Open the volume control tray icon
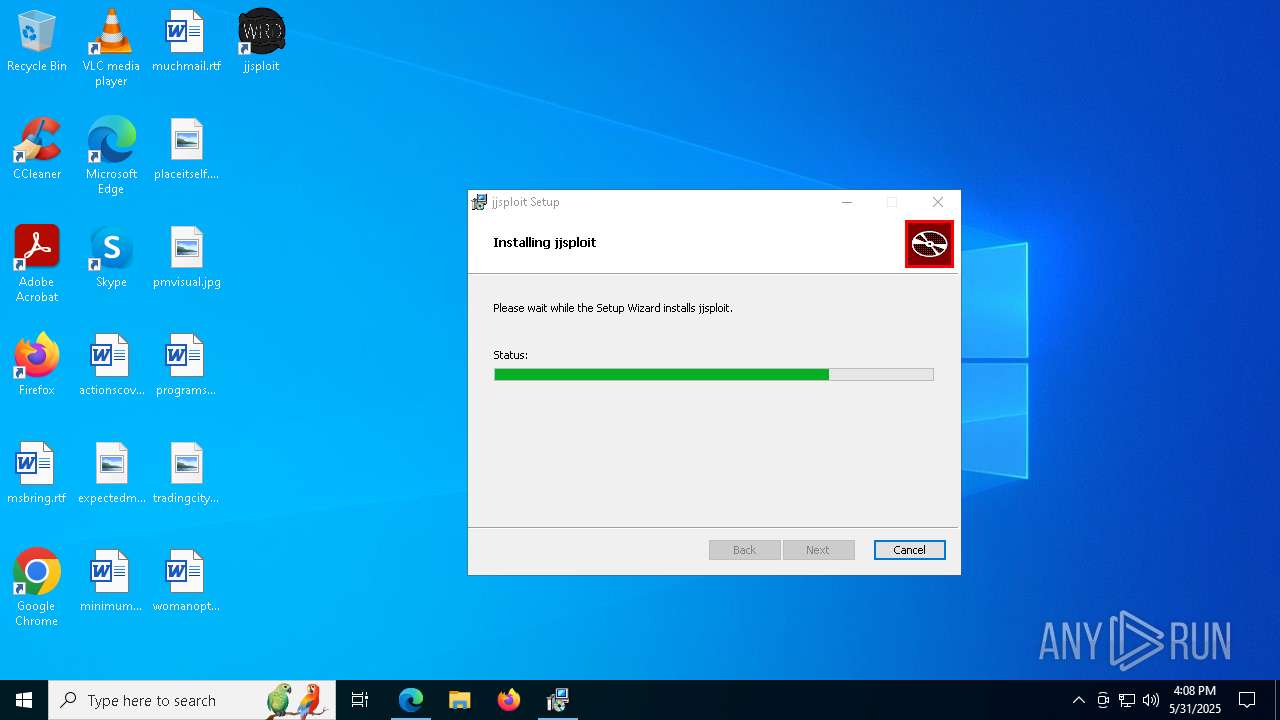1280x720 pixels. (x=1151, y=700)
